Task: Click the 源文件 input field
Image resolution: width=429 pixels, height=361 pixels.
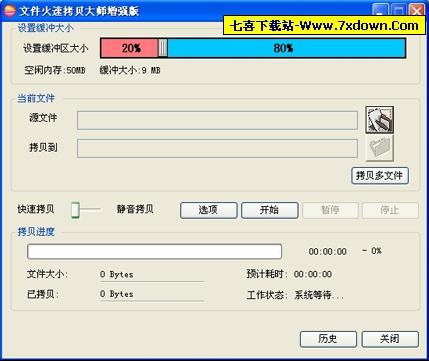Action: [217, 120]
